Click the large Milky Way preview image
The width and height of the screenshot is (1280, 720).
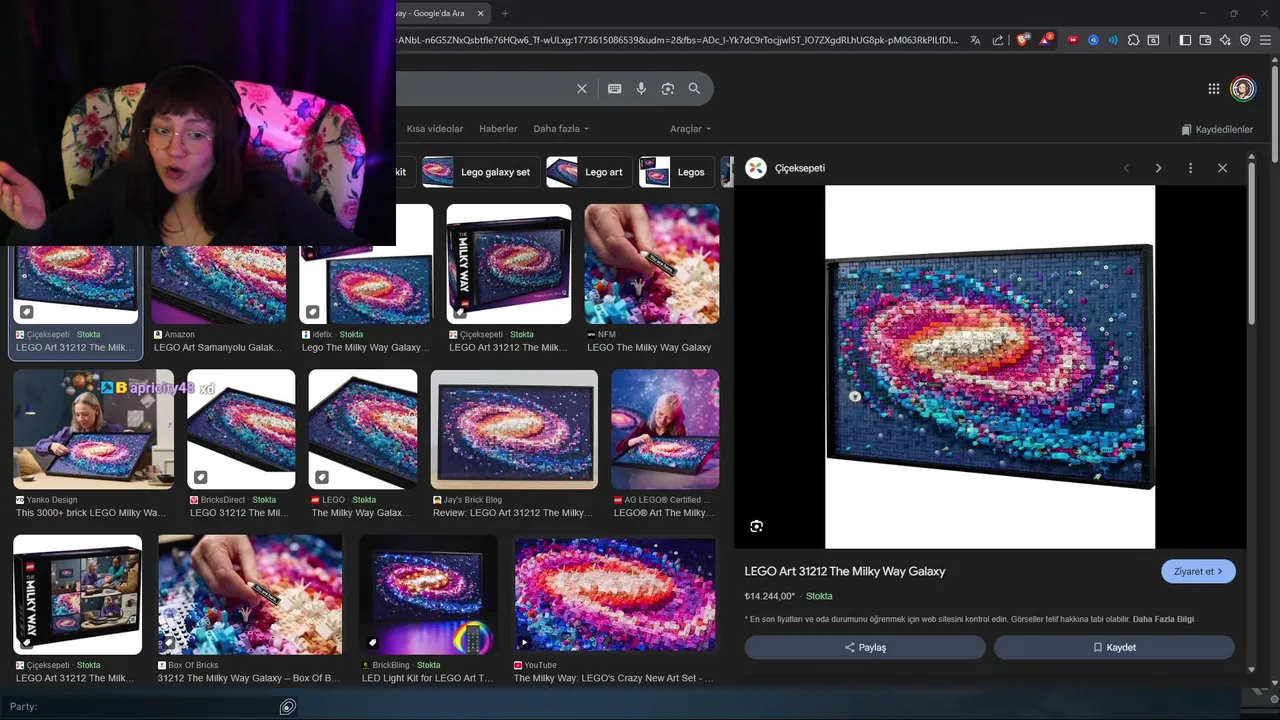pyautogui.click(x=990, y=367)
